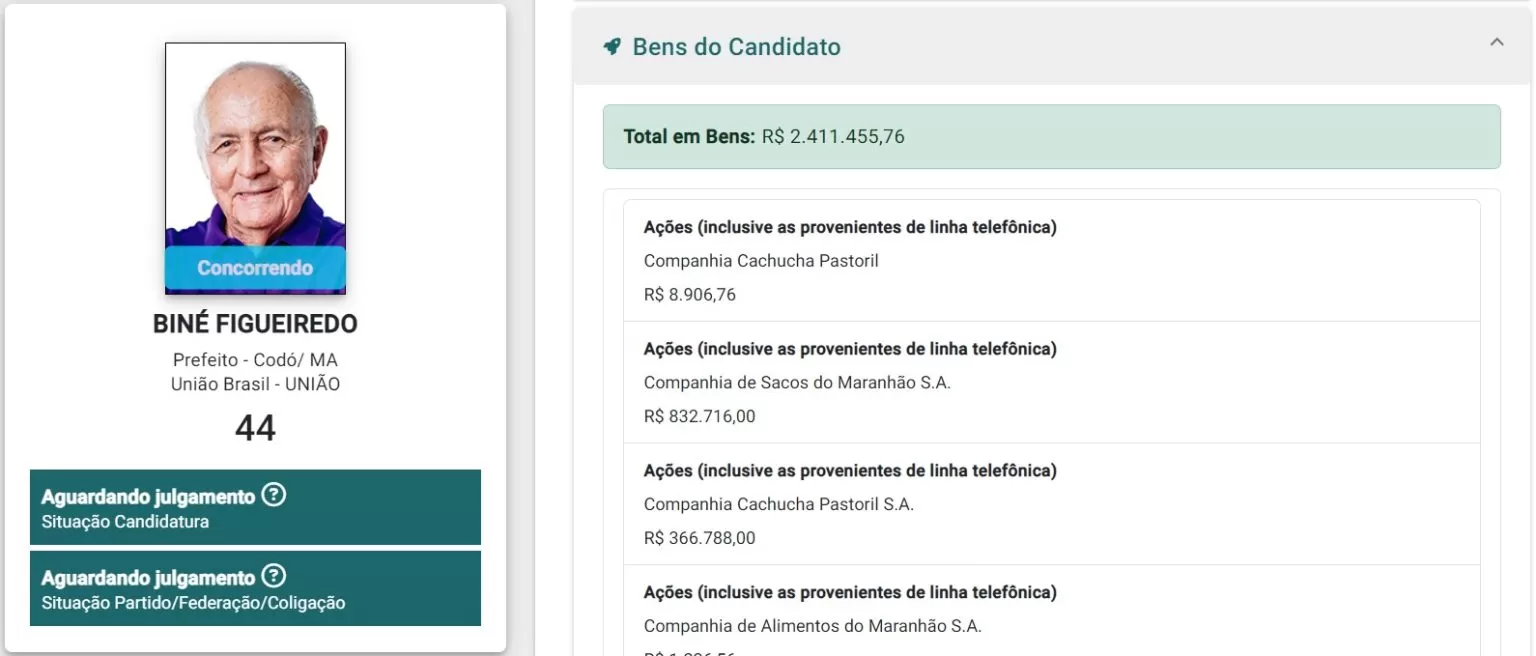Click help icon beside Situação Partido/Federação/Coligação status
The width and height of the screenshot is (1536, 656).
point(274,577)
